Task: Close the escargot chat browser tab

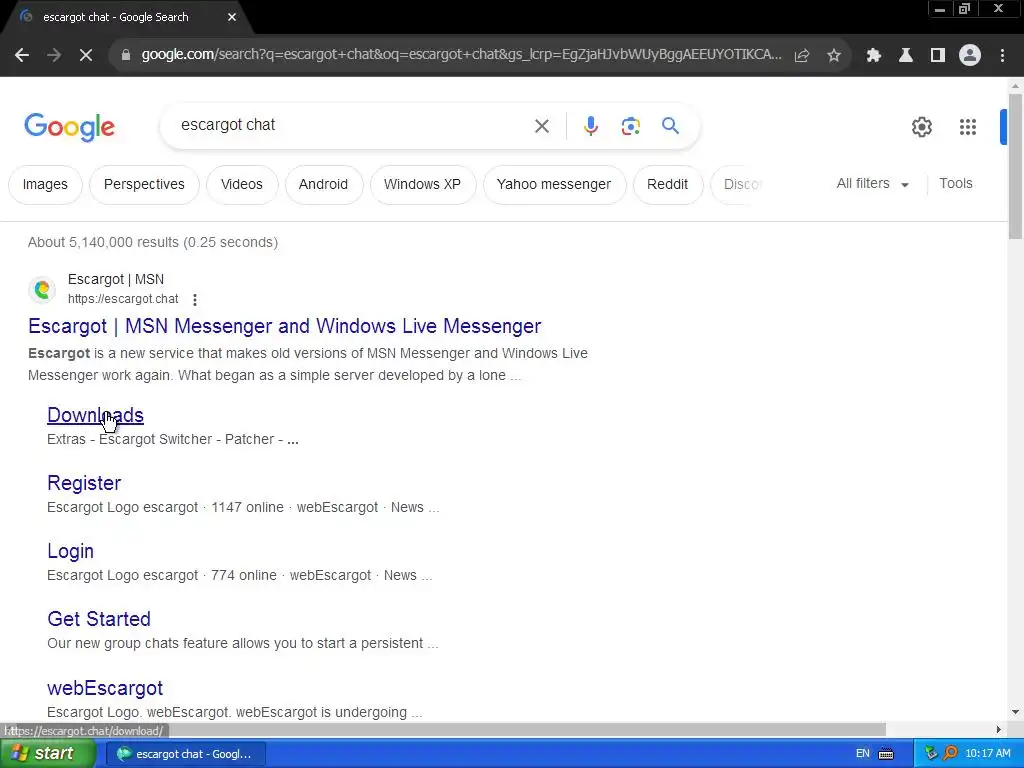Action: tap(232, 17)
